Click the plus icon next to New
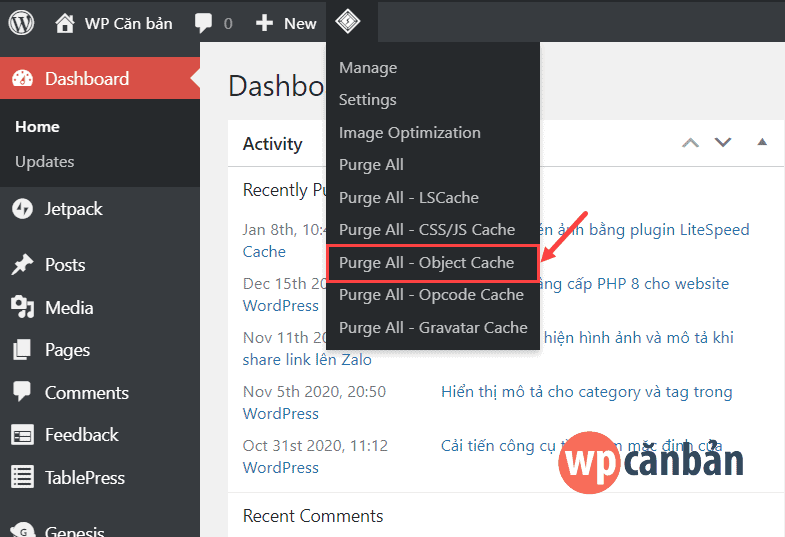 pyautogui.click(x=264, y=23)
